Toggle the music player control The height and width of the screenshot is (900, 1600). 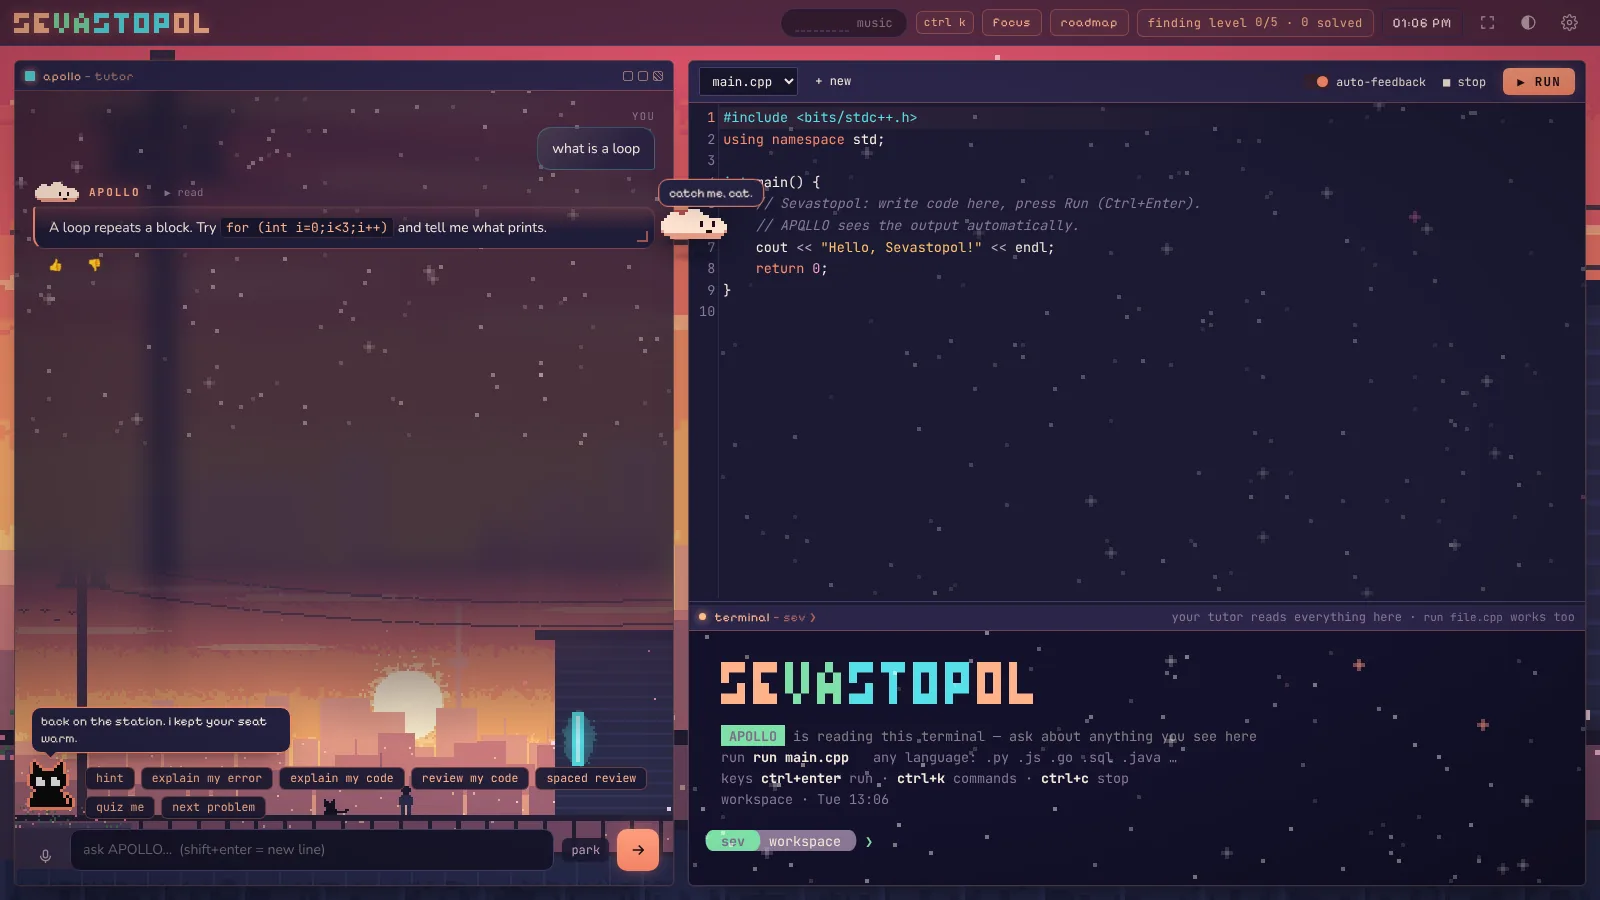(843, 23)
